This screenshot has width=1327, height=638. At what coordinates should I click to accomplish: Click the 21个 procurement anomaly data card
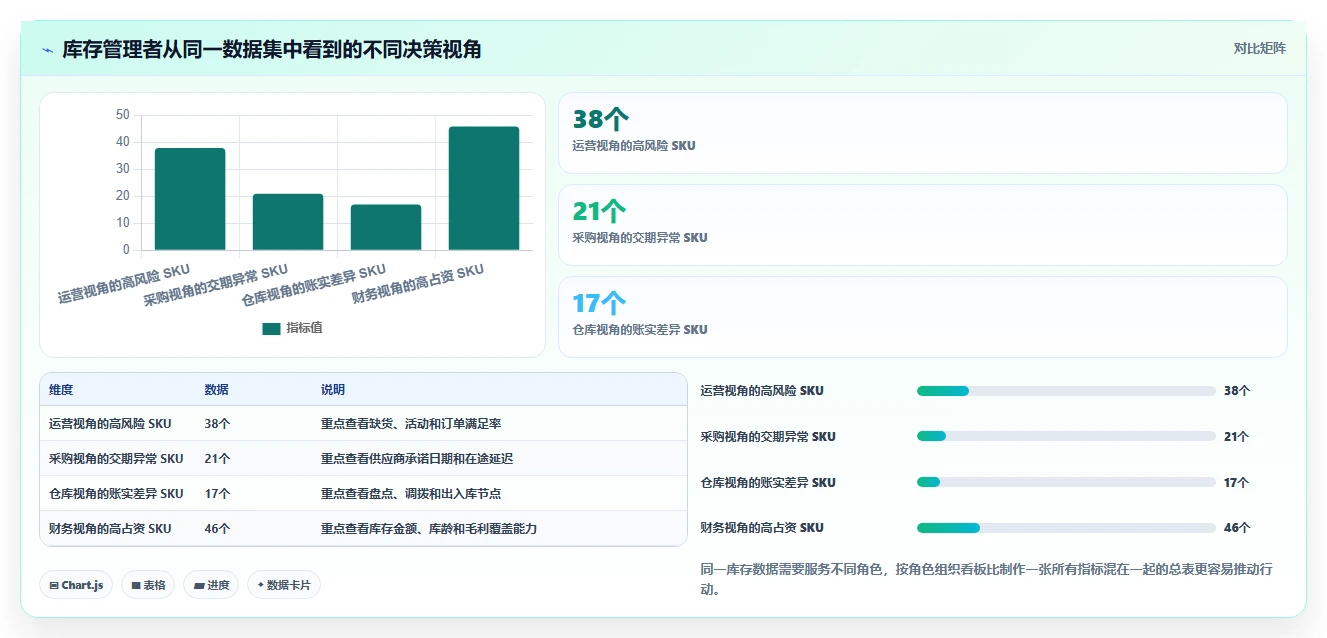(922, 225)
